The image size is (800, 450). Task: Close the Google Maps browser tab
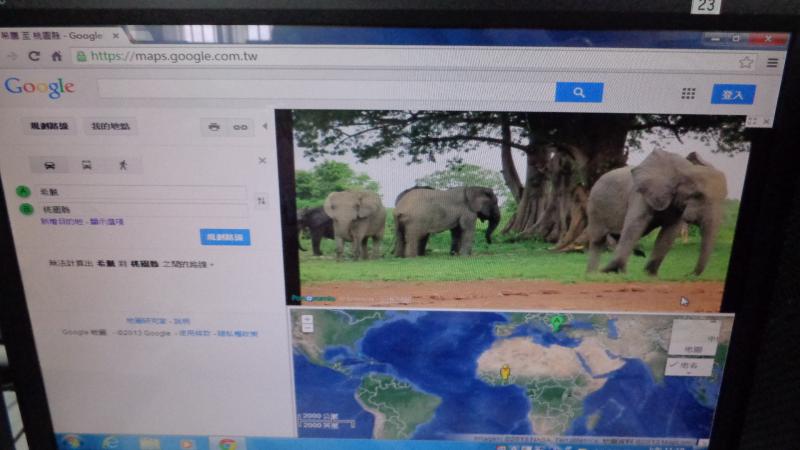[116, 36]
